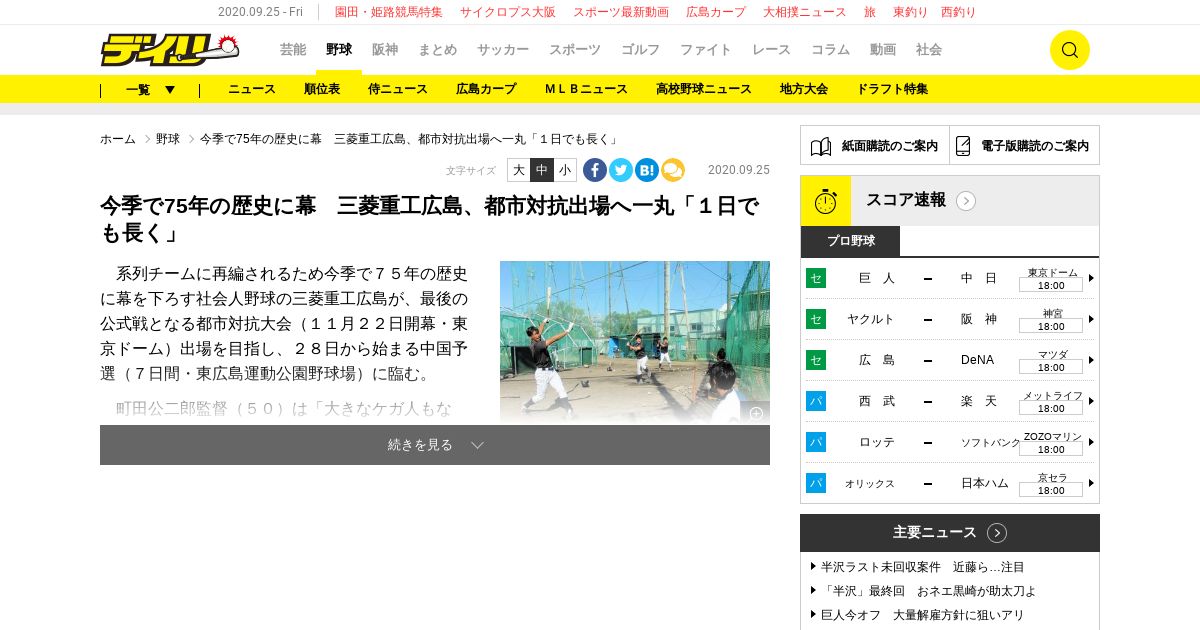Click the 神宮 18:00 time box
Image resolution: width=1200 pixels, height=630 pixels.
tap(1051, 326)
